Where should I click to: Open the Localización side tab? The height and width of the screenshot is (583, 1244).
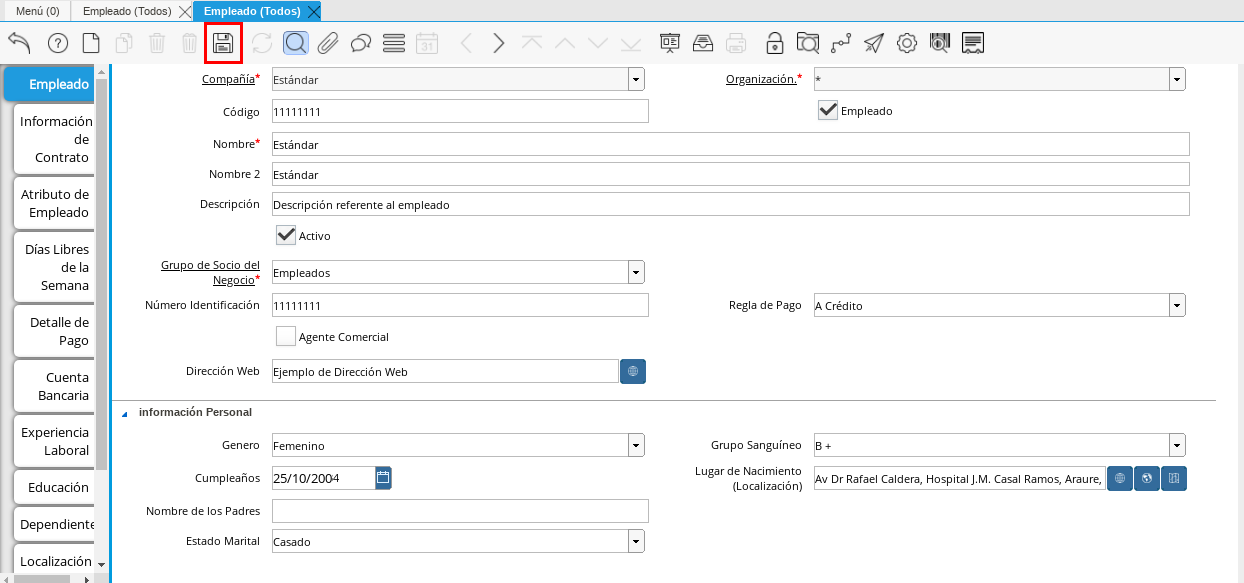pyautogui.click(x=54, y=561)
